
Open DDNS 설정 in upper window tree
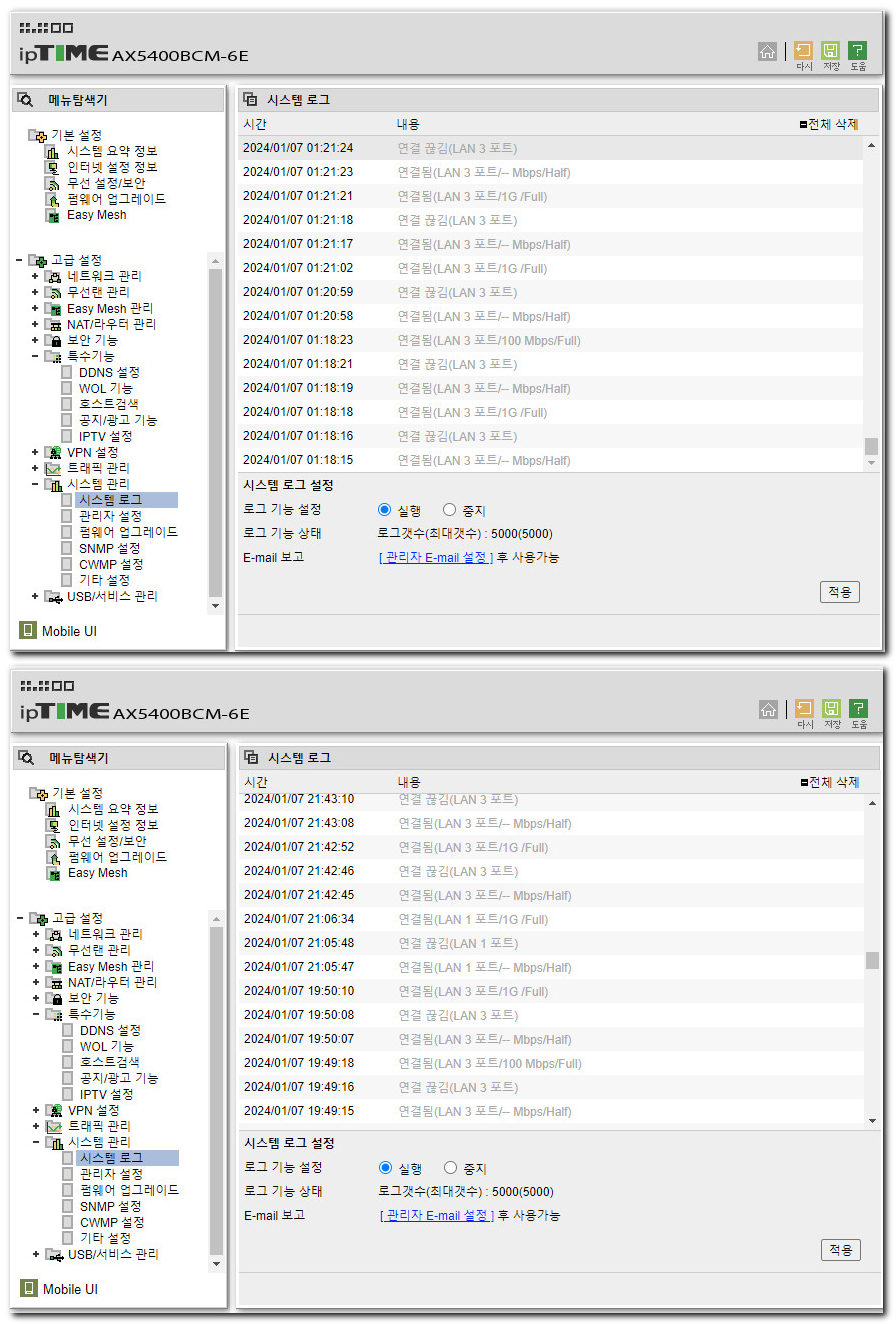coord(109,372)
